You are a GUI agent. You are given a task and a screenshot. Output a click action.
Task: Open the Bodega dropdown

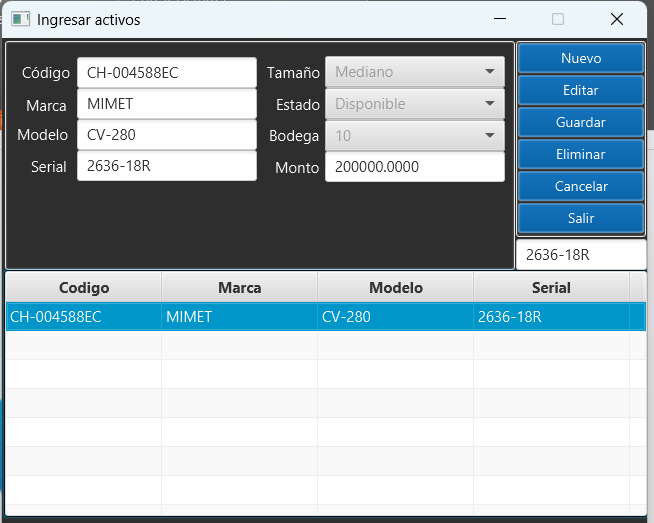(x=414, y=136)
